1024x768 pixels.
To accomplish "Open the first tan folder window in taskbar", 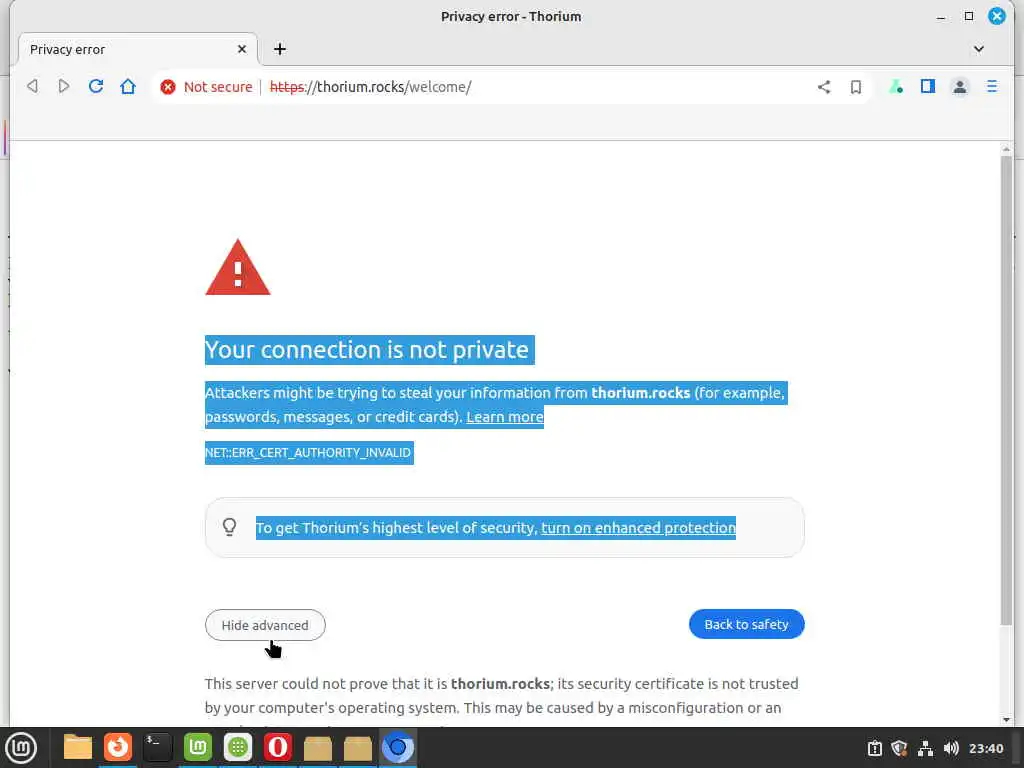I will (x=318, y=748).
